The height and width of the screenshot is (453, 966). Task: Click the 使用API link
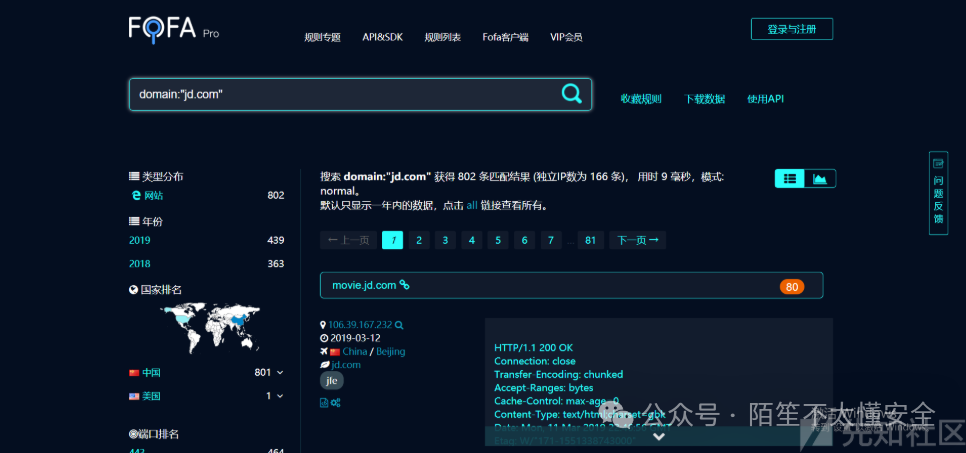click(x=765, y=99)
